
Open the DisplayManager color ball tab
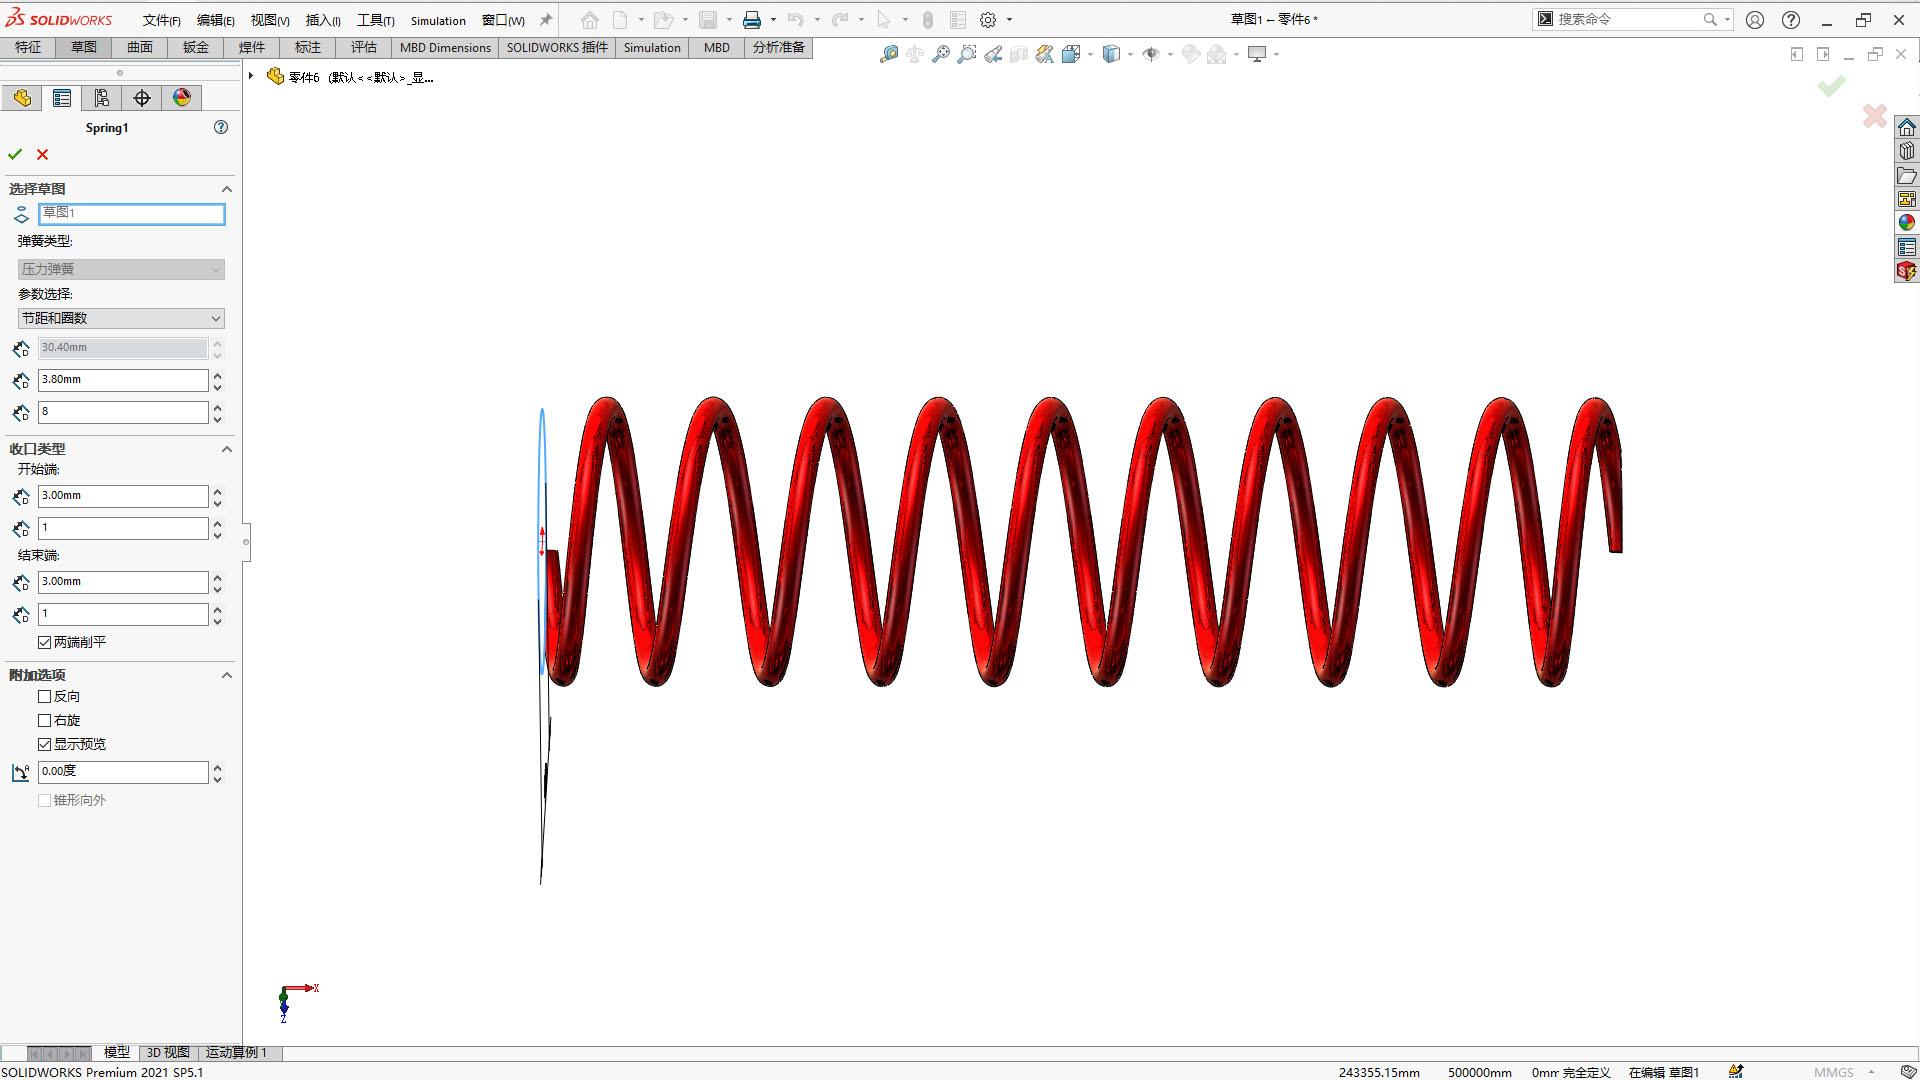coord(182,98)
